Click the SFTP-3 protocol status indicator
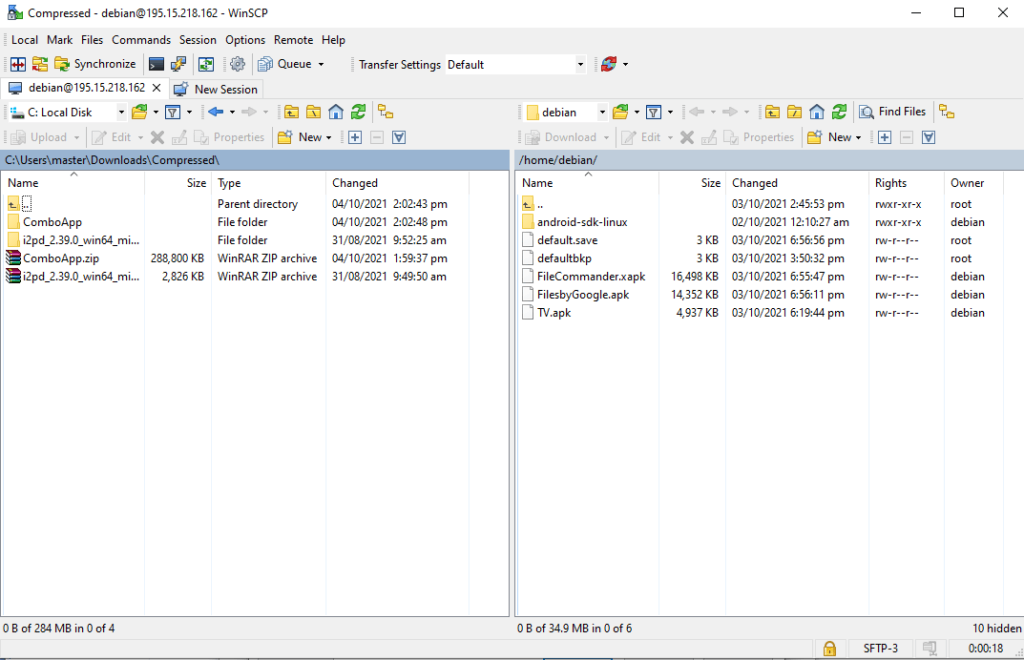Viewport: 1024px width, 660px height. 880,648
